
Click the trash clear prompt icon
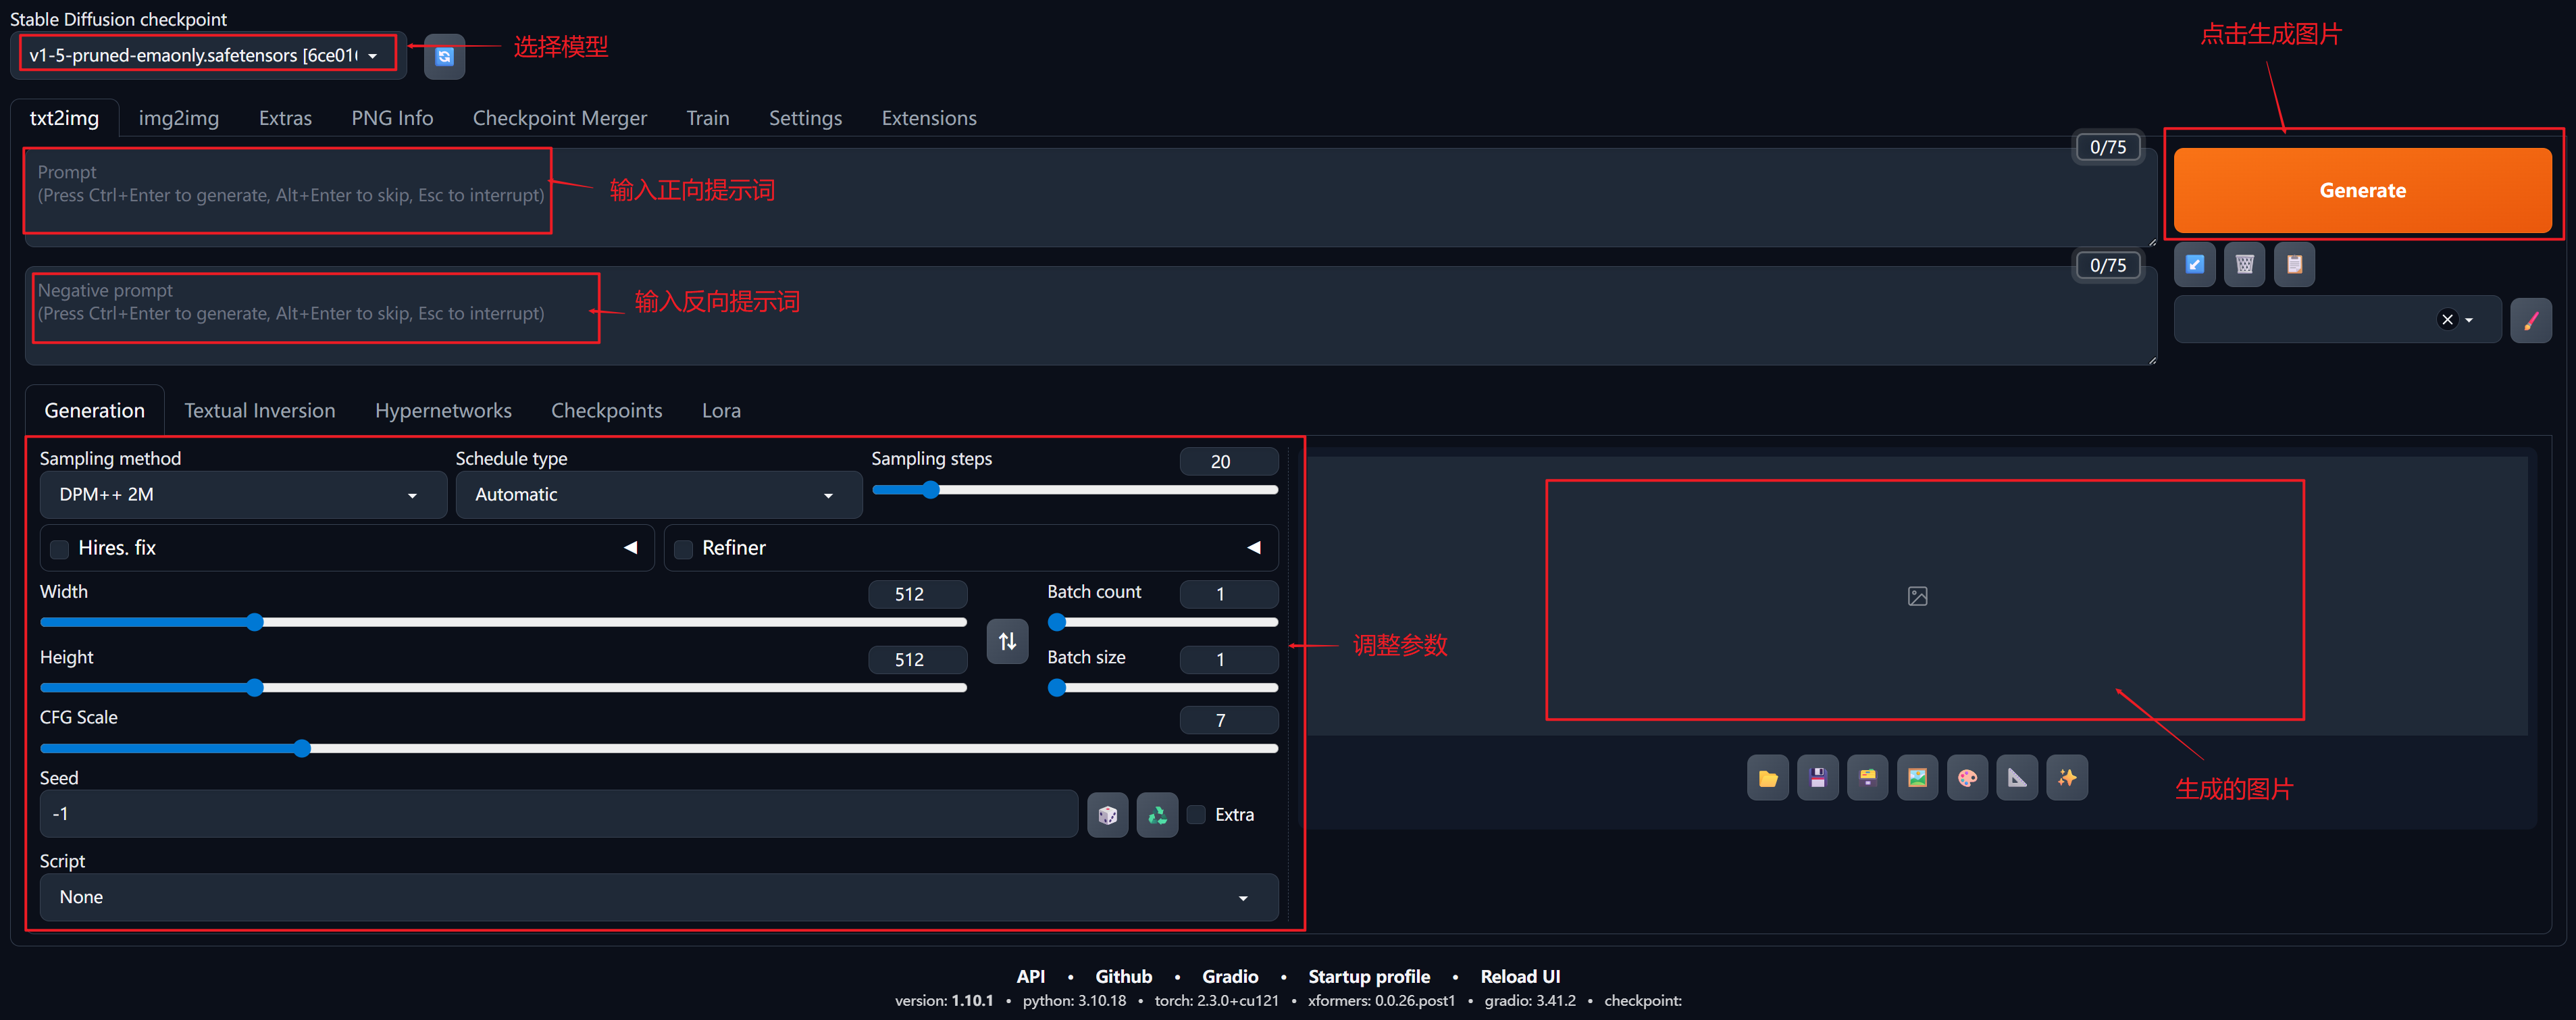pos(2244,264)
